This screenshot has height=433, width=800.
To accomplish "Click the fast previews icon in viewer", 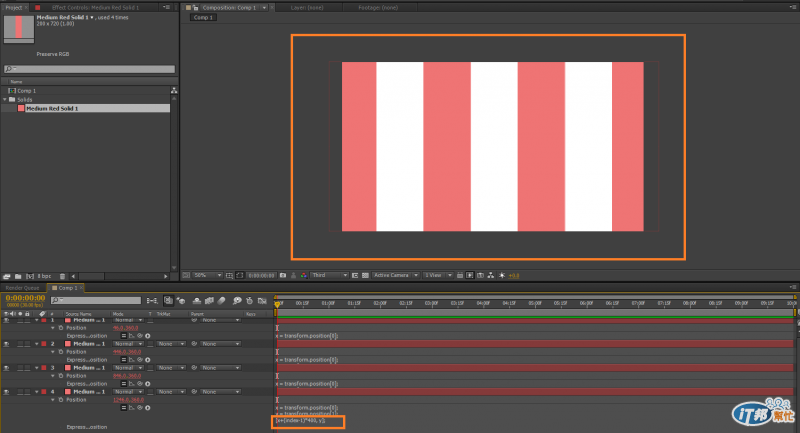I will click(470, 275).
